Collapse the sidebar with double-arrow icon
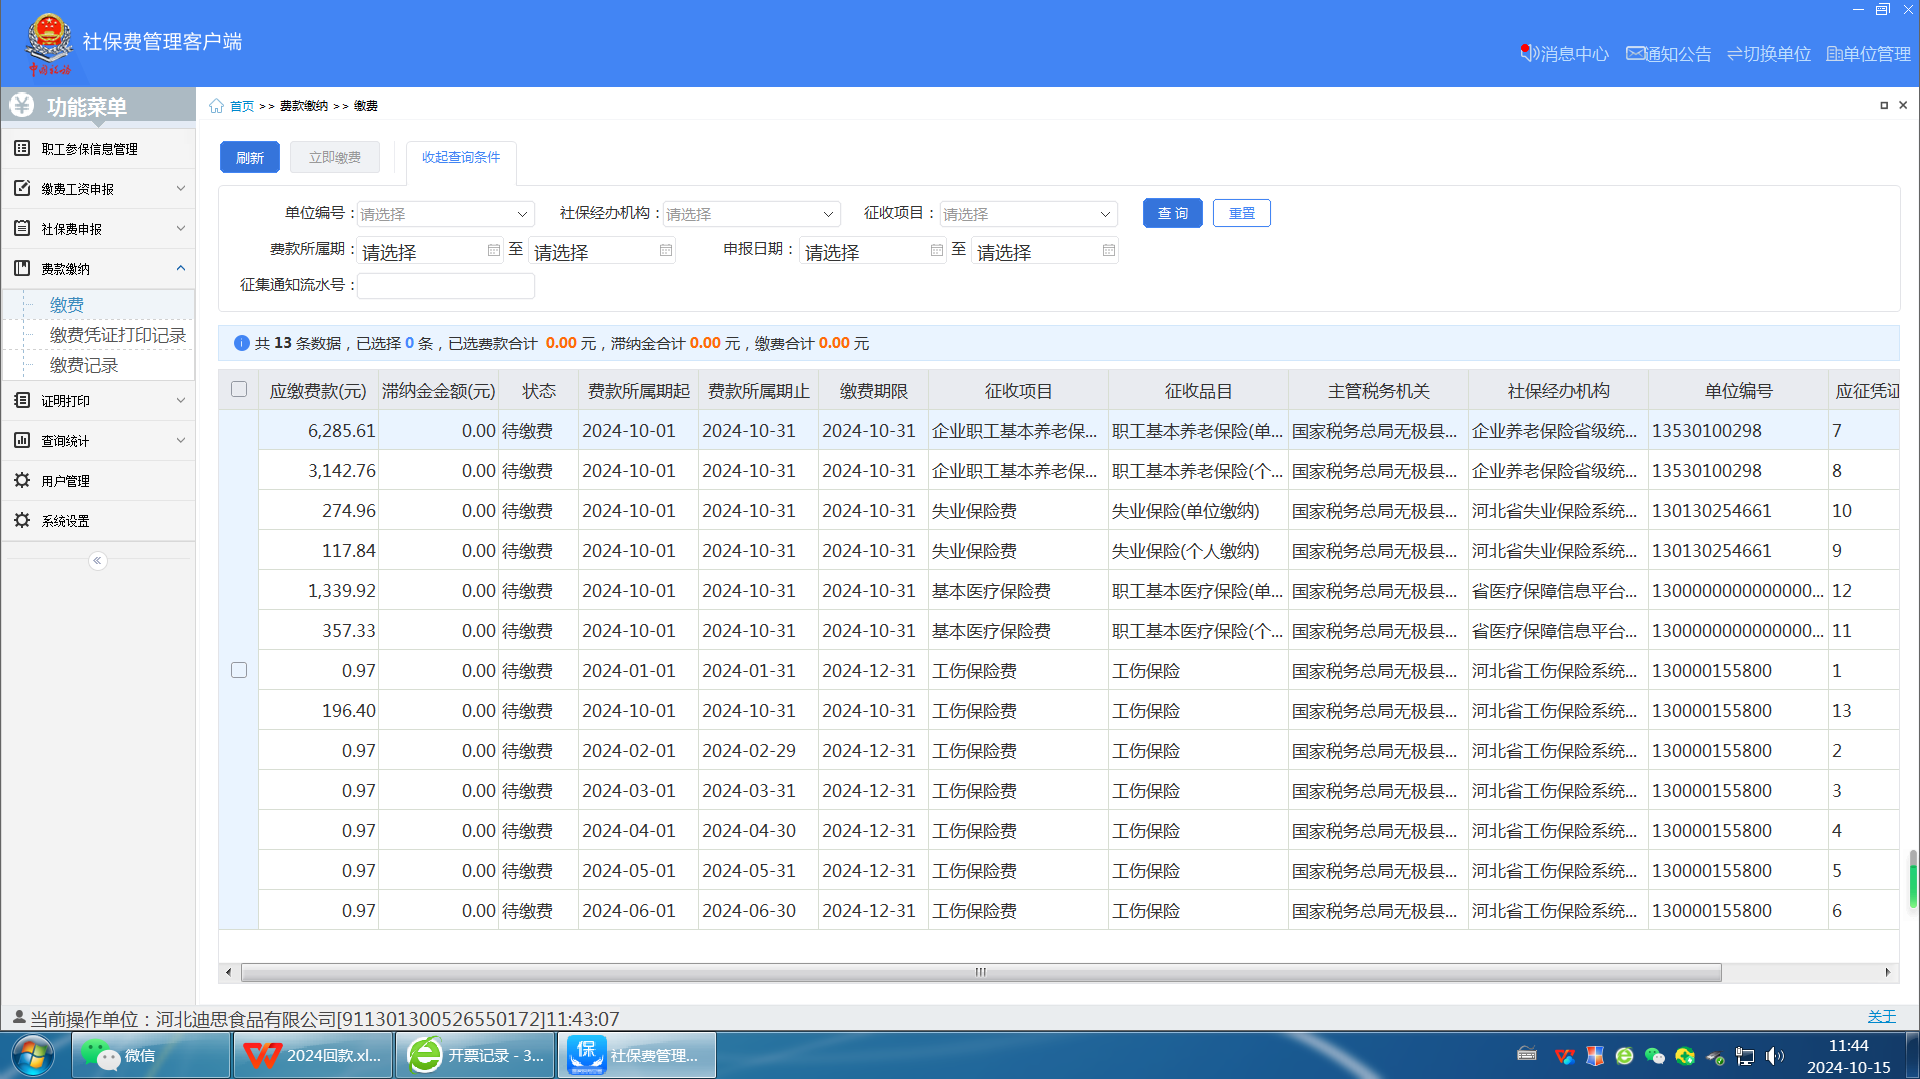The image size is (1920, 1079). pyautogui.click(x=97, y=561)
